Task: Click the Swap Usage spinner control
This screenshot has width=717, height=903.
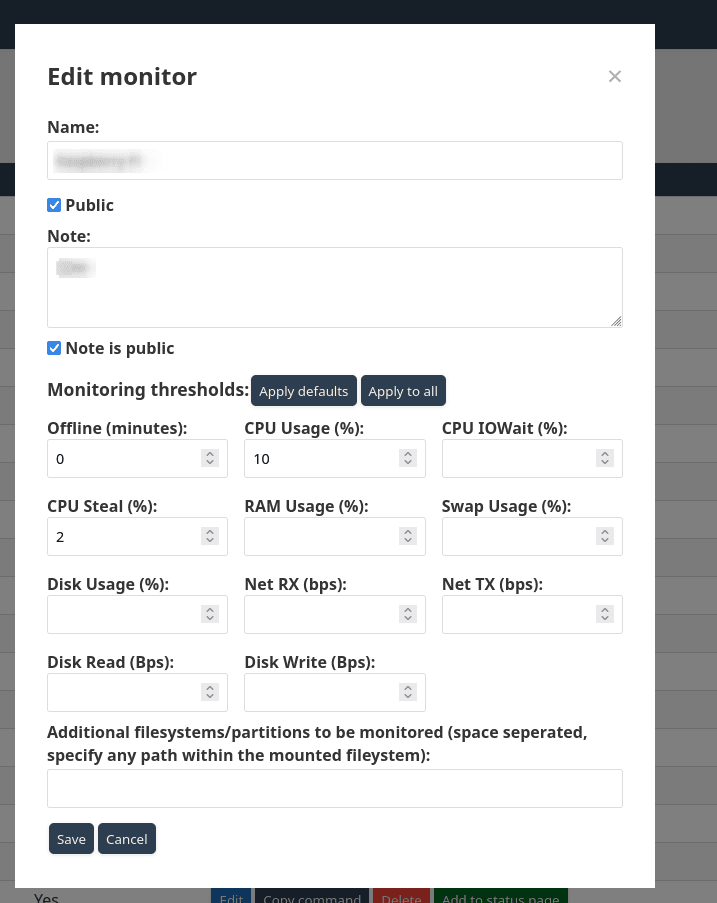Action: coord(605,536)
